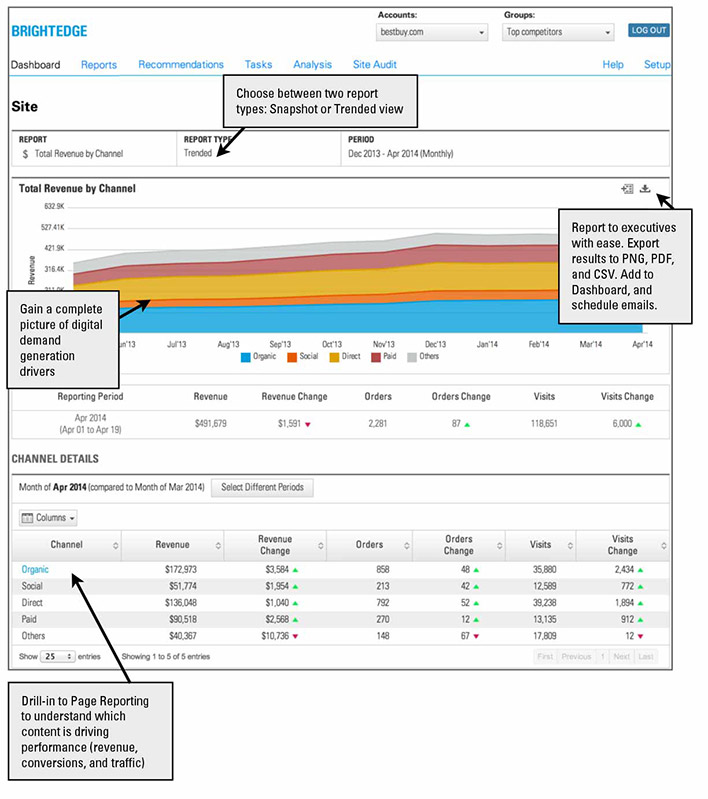Screen dimensions: 708x799
Task: Sort table by Visits column arrows
Action: (570, 546)
